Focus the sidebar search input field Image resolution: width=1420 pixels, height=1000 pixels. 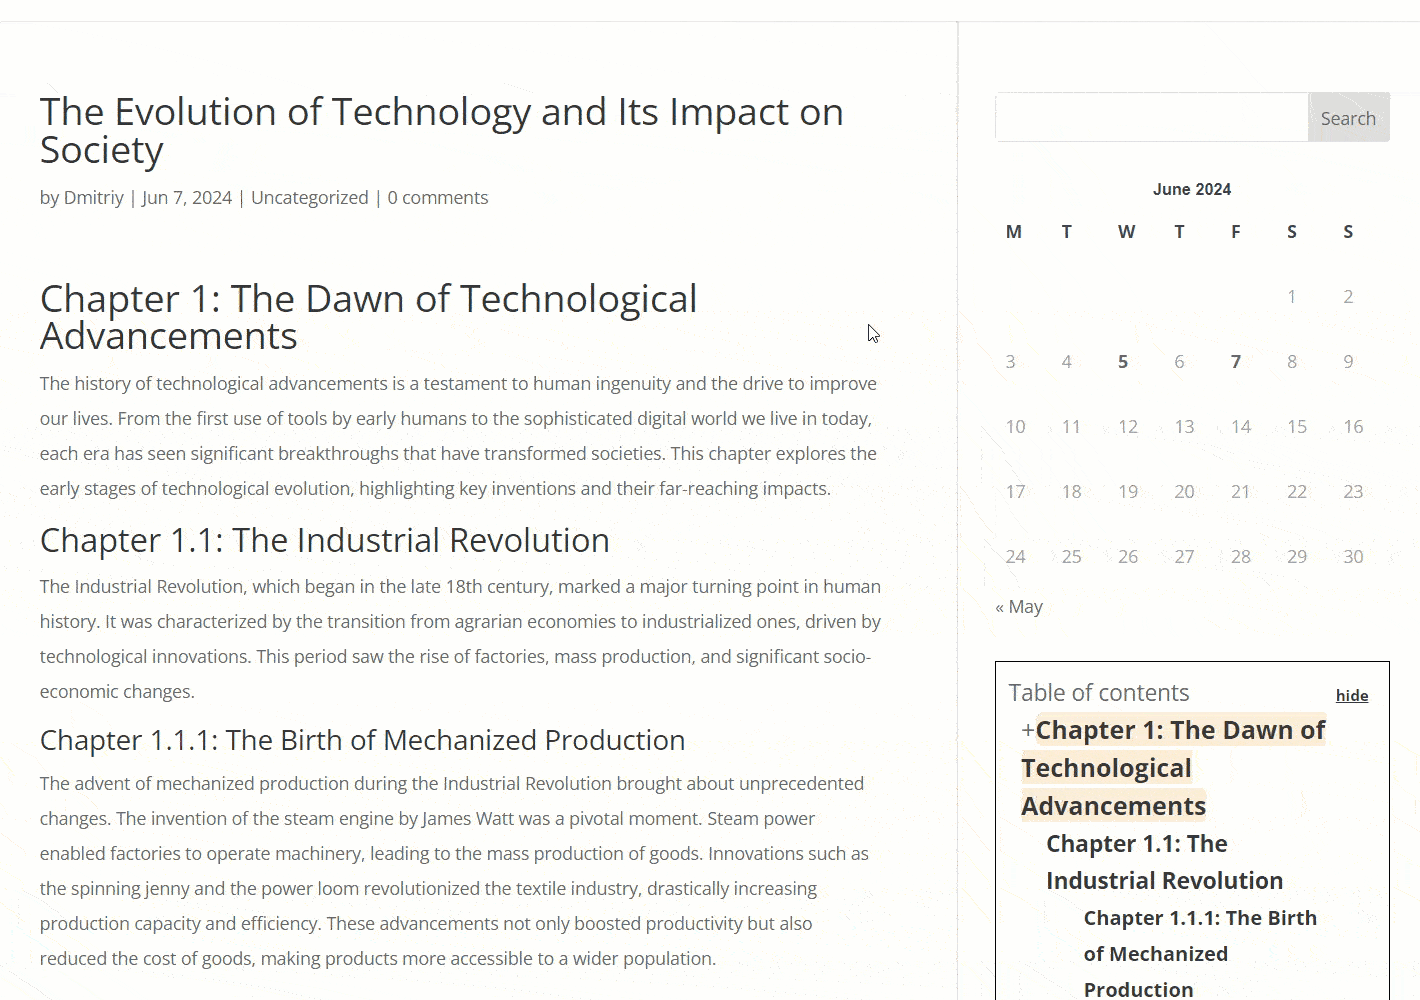click(1152, 118)
